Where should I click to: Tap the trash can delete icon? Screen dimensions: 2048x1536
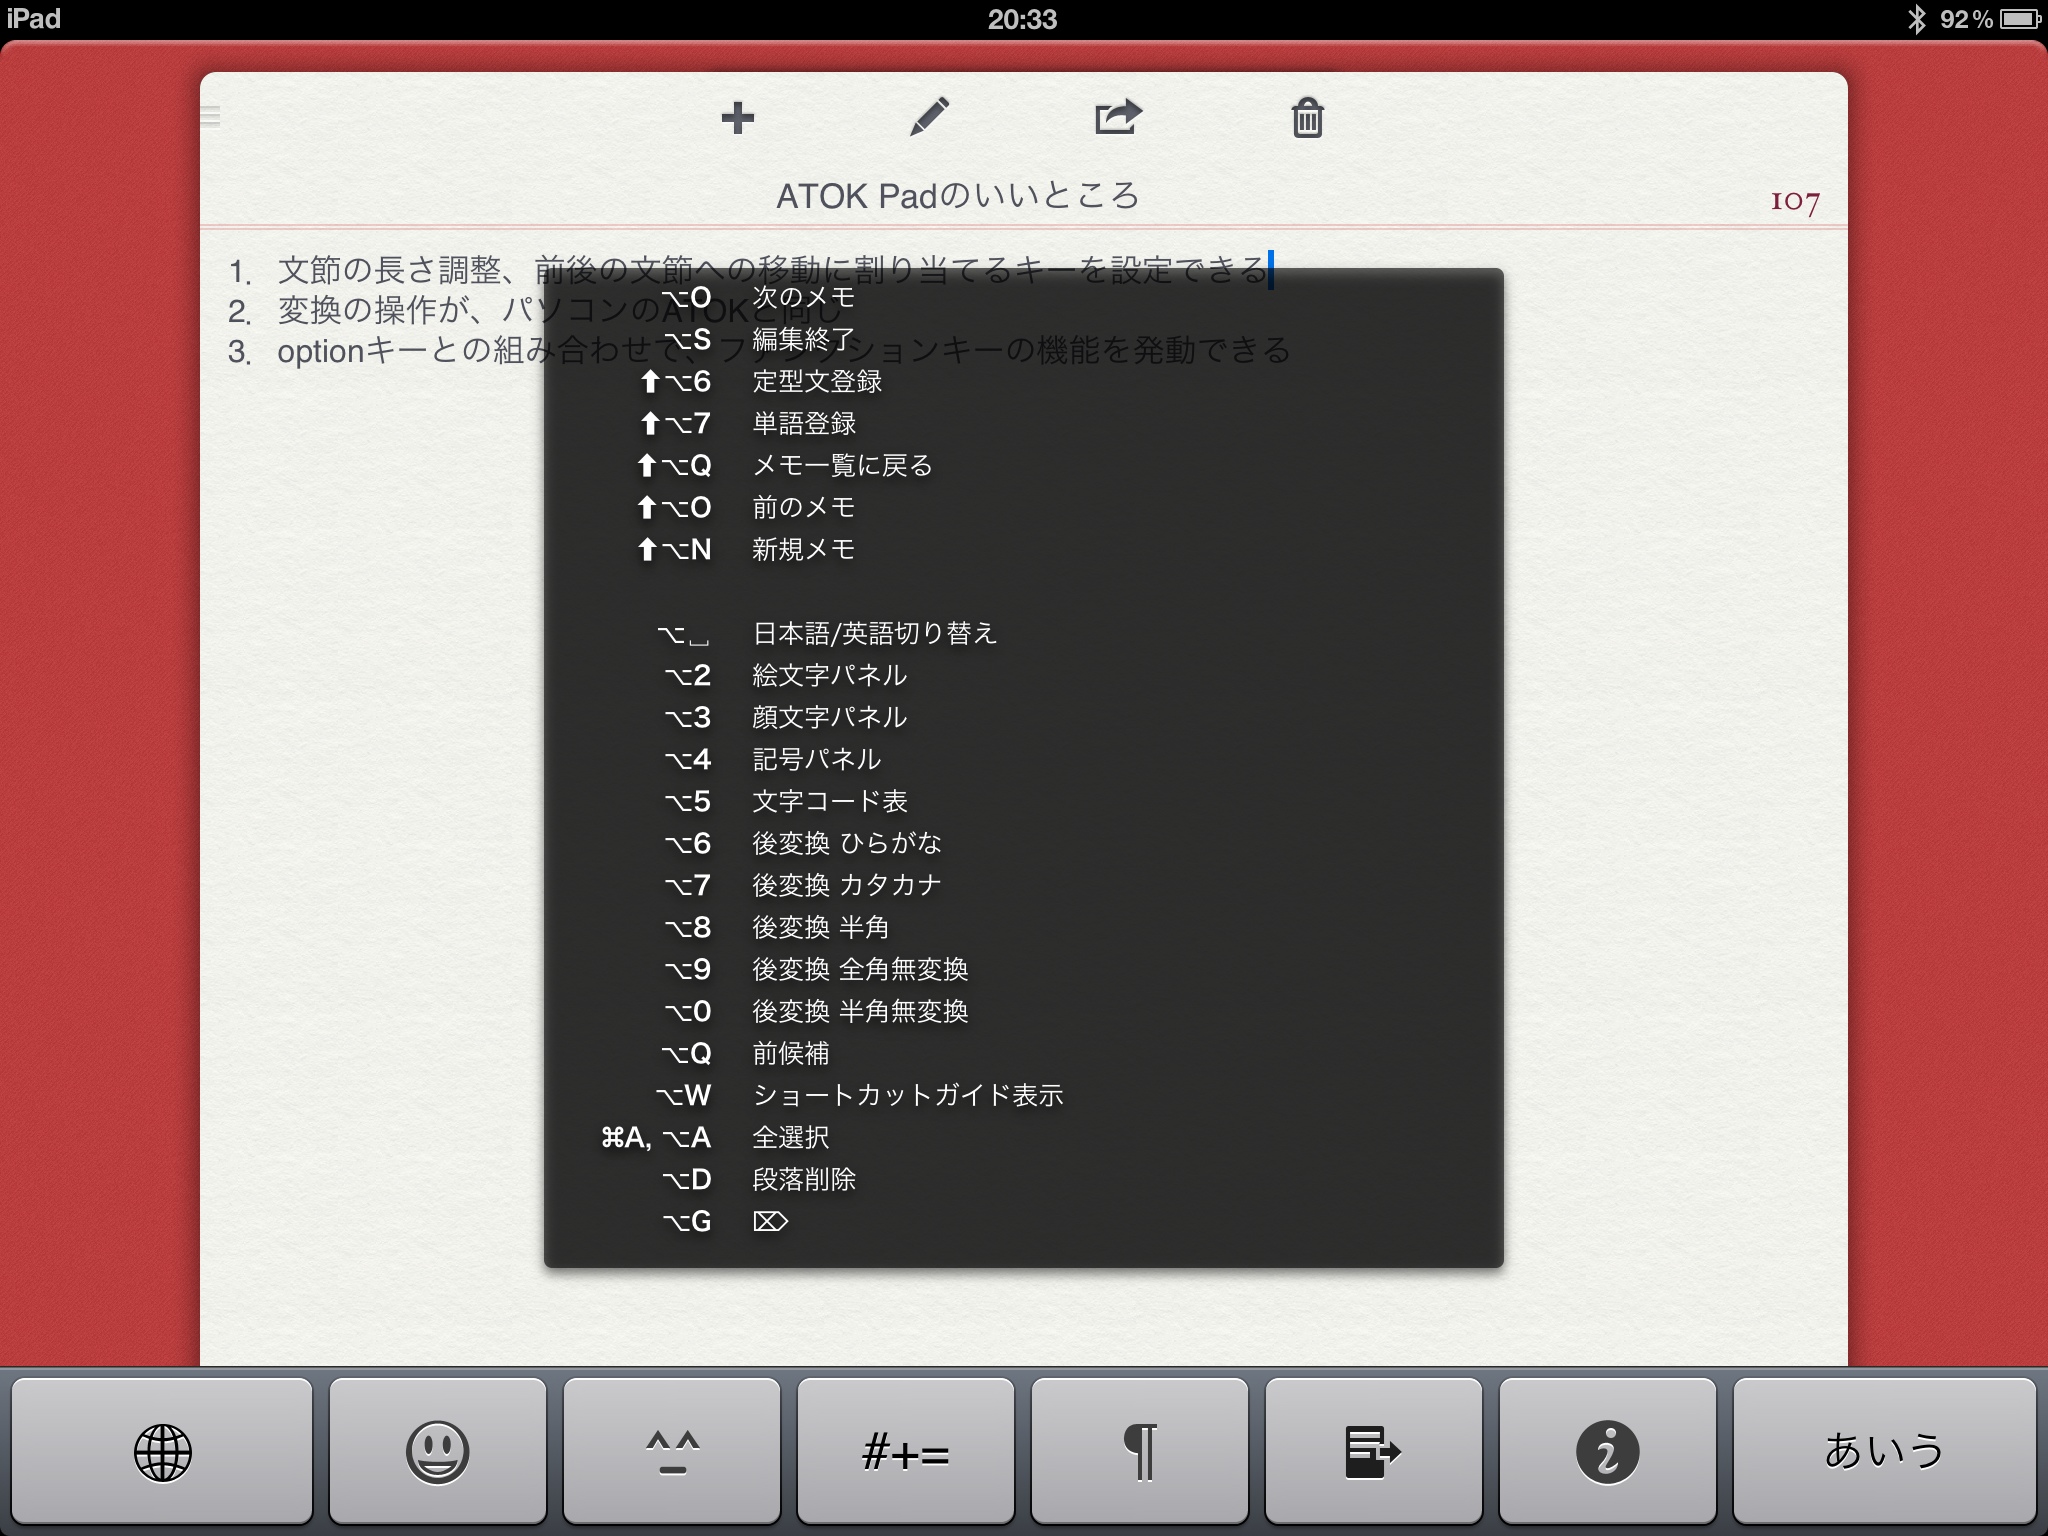coord(1307,117)
